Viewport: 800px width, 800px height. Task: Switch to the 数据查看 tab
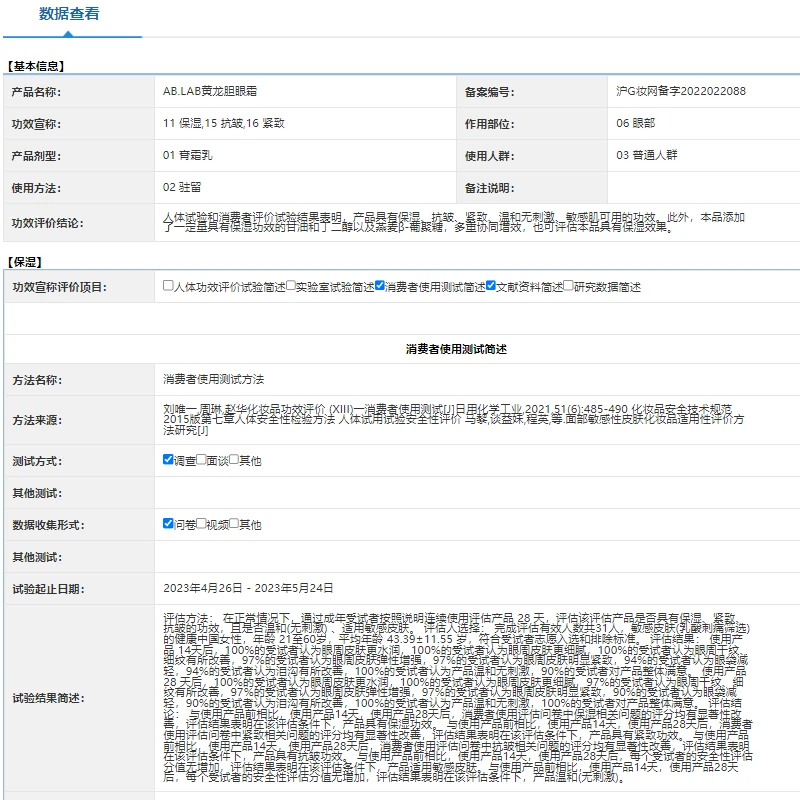click(68, 14)
